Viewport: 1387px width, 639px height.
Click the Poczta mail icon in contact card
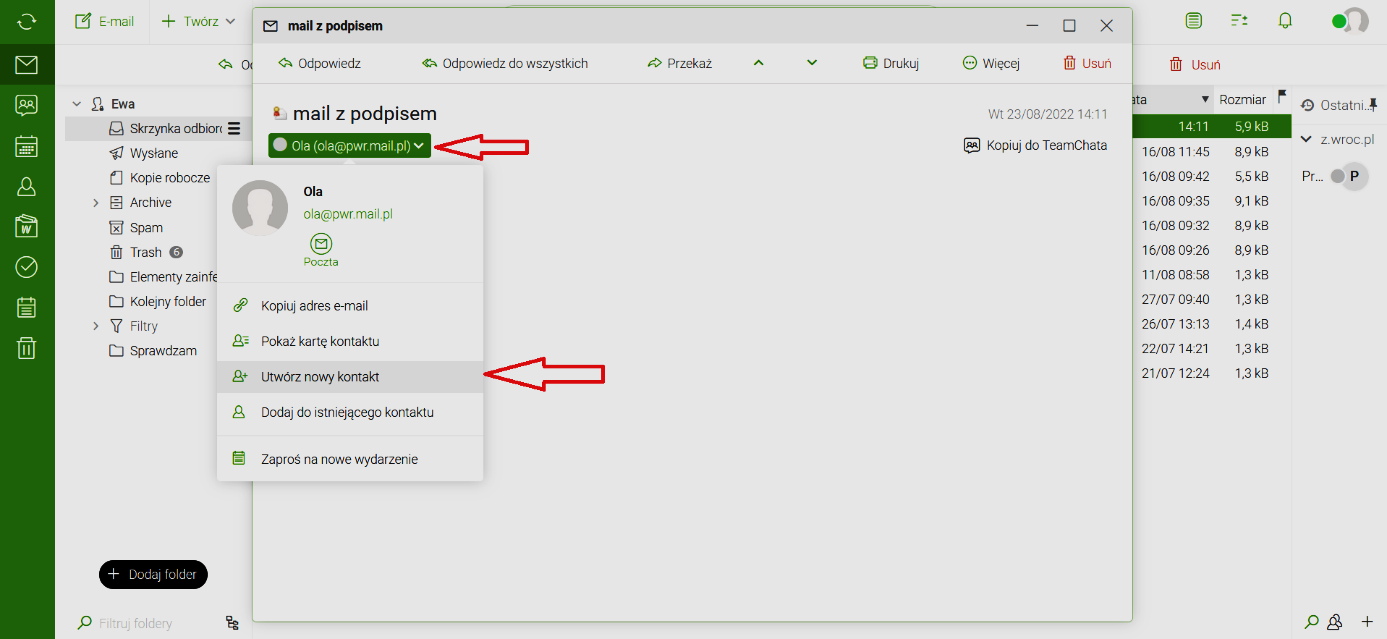(321, 244)
